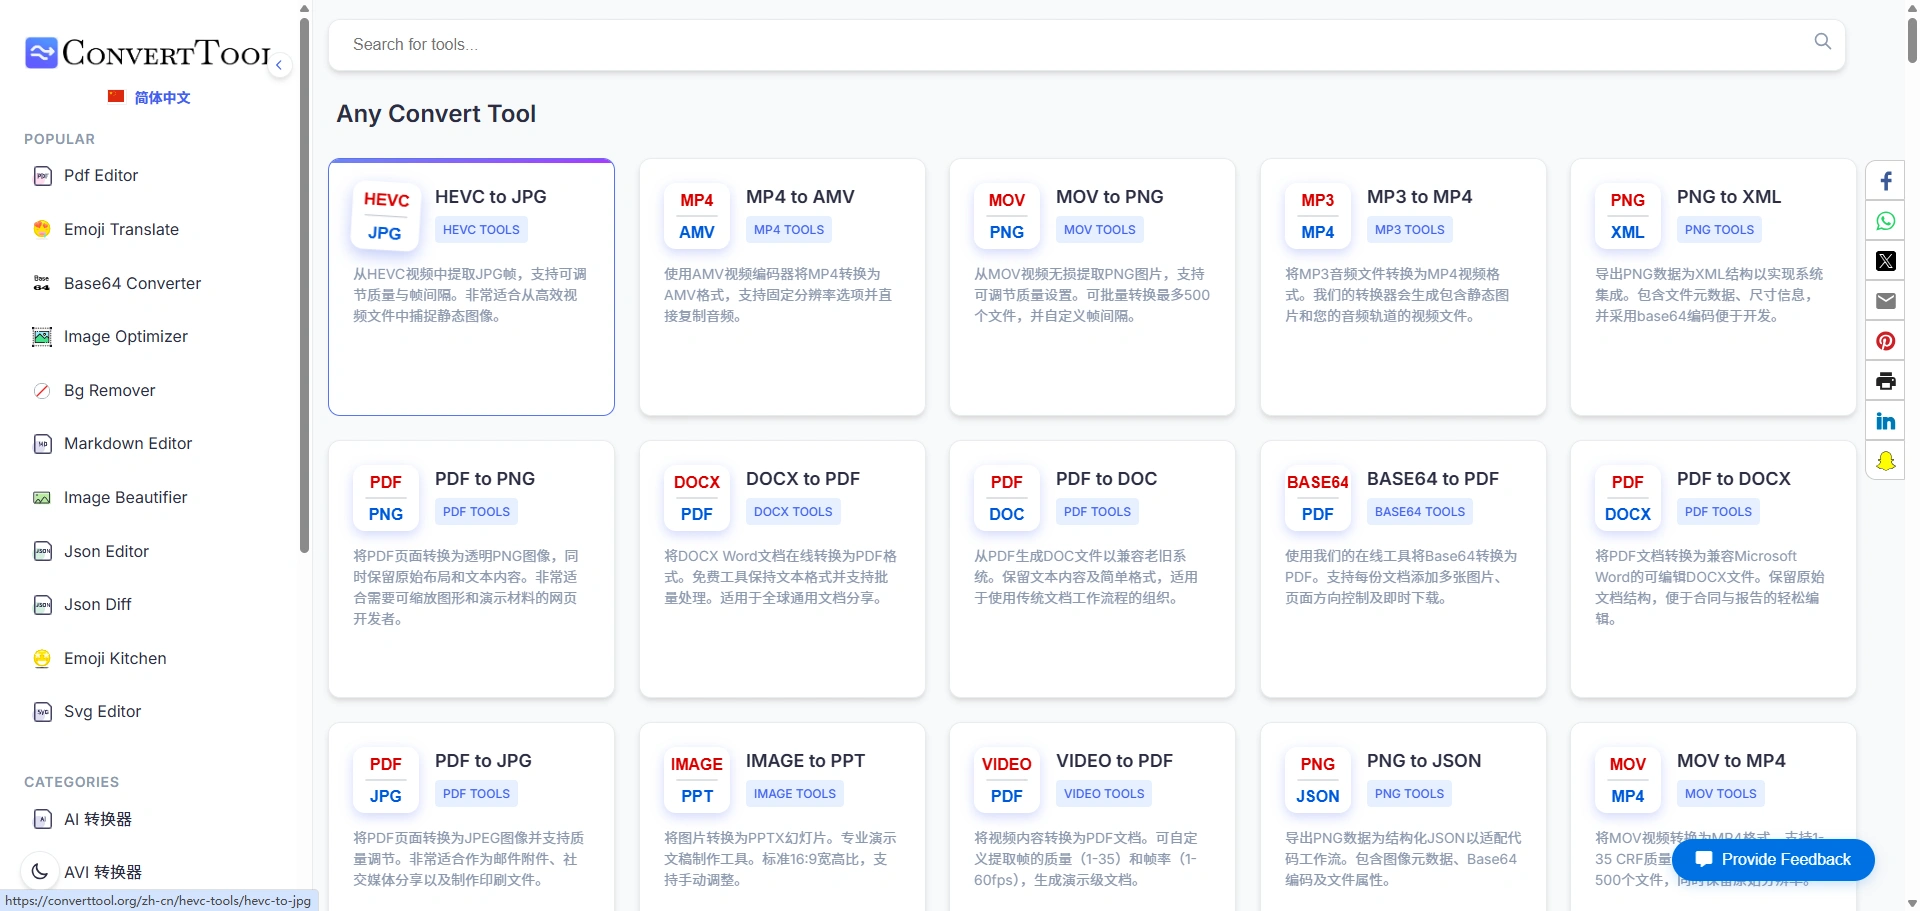1920x911 pixels.
Task: Open the Base64 Converter
Action: click(x=131, y=283)
